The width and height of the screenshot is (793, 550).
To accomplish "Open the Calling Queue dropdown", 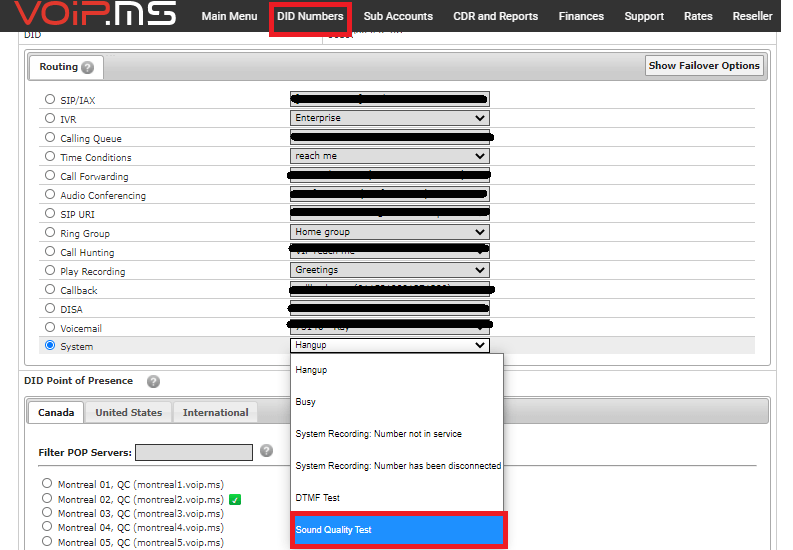I will [x=389, y=137].
